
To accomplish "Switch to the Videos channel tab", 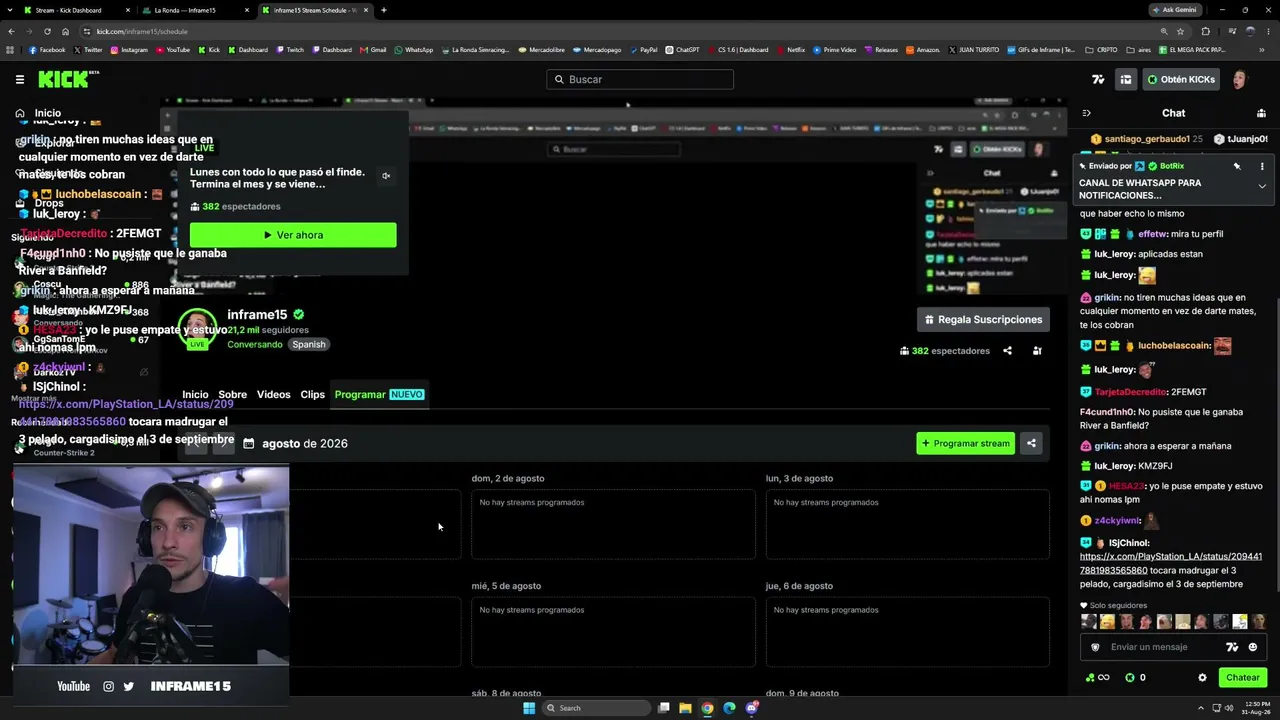I will 273,394.
